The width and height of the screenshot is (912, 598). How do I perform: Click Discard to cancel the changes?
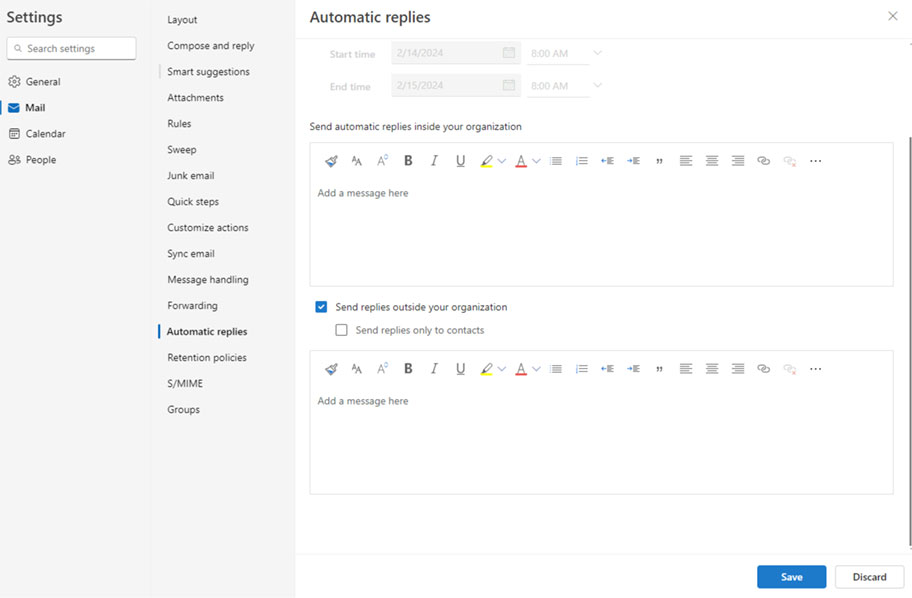(869, 576)
